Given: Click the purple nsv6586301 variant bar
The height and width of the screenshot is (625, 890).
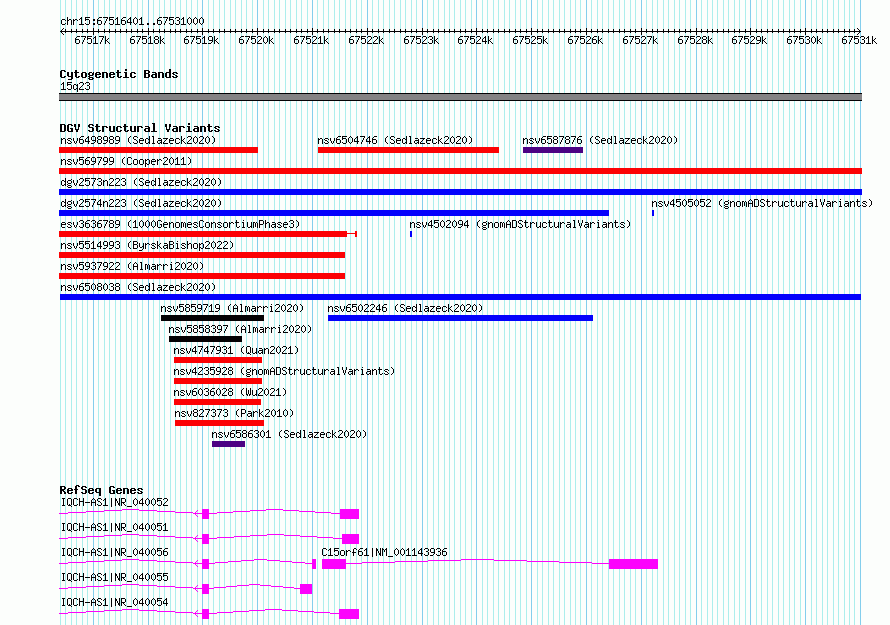Looking at the screenshot, I should (228, 444).
